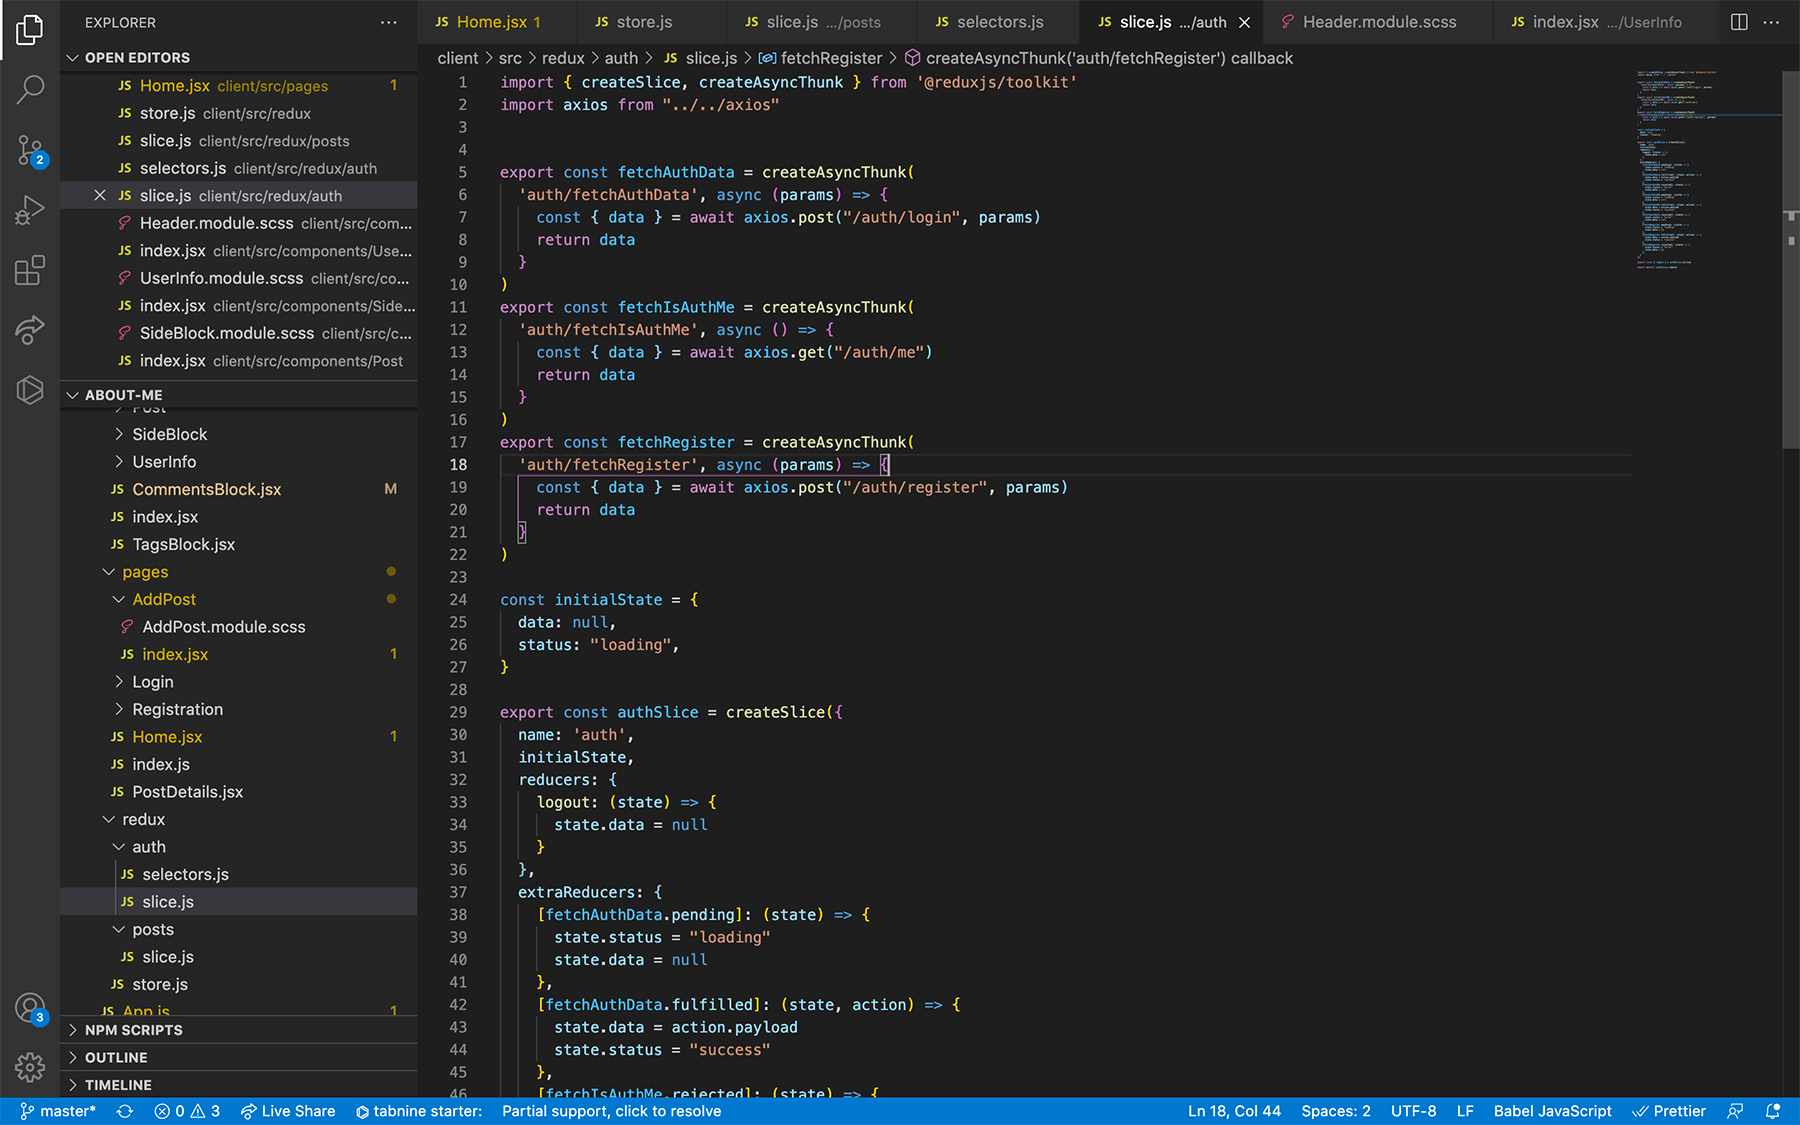Open the Explorer view icon

click(30, 30)
